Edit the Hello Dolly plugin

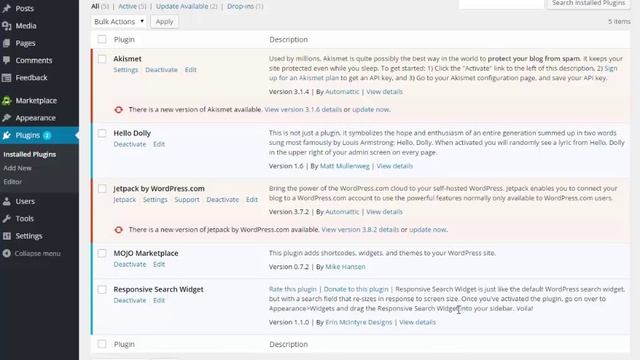pos(159,144)
